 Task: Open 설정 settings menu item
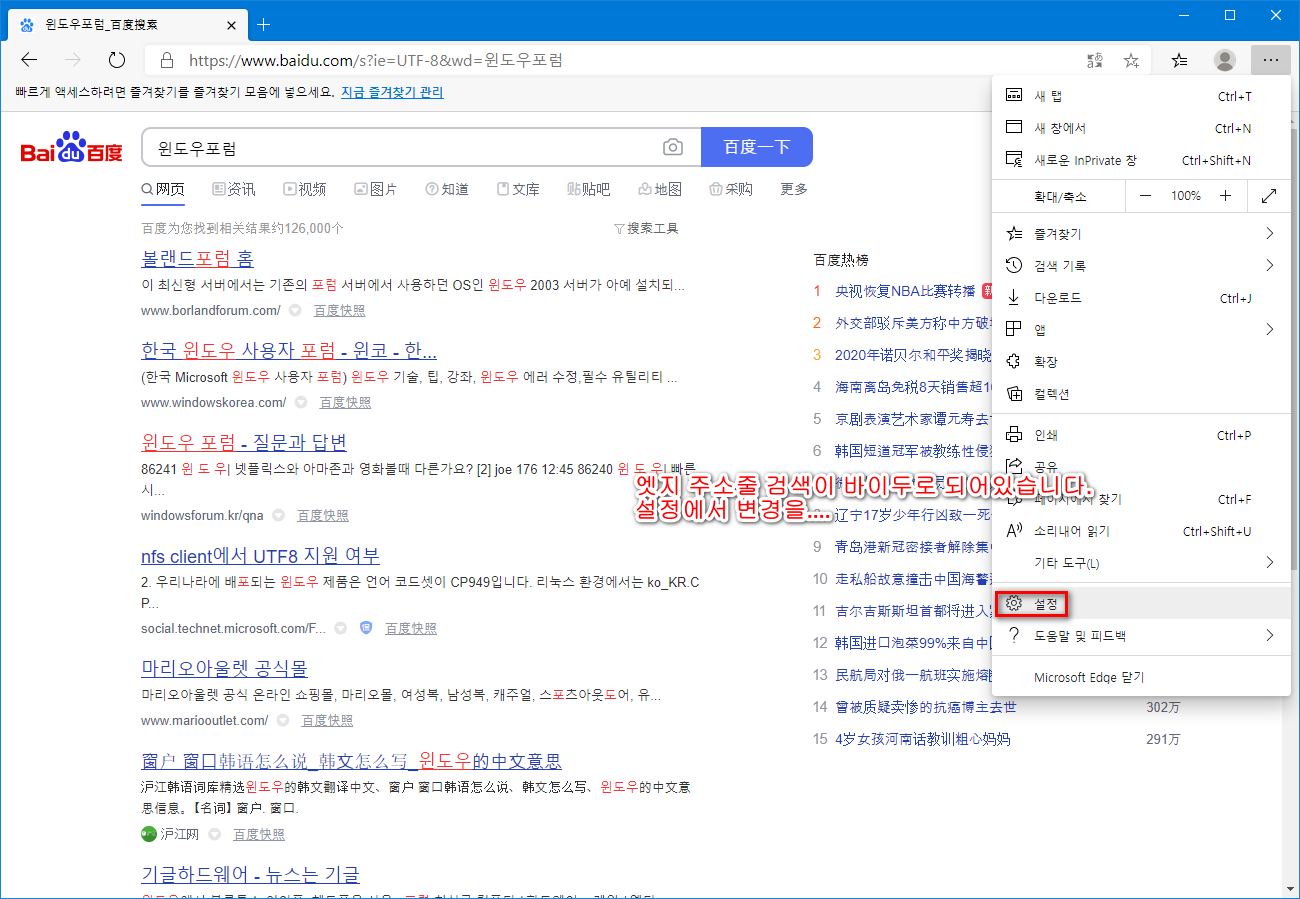tap(1141, 604)
